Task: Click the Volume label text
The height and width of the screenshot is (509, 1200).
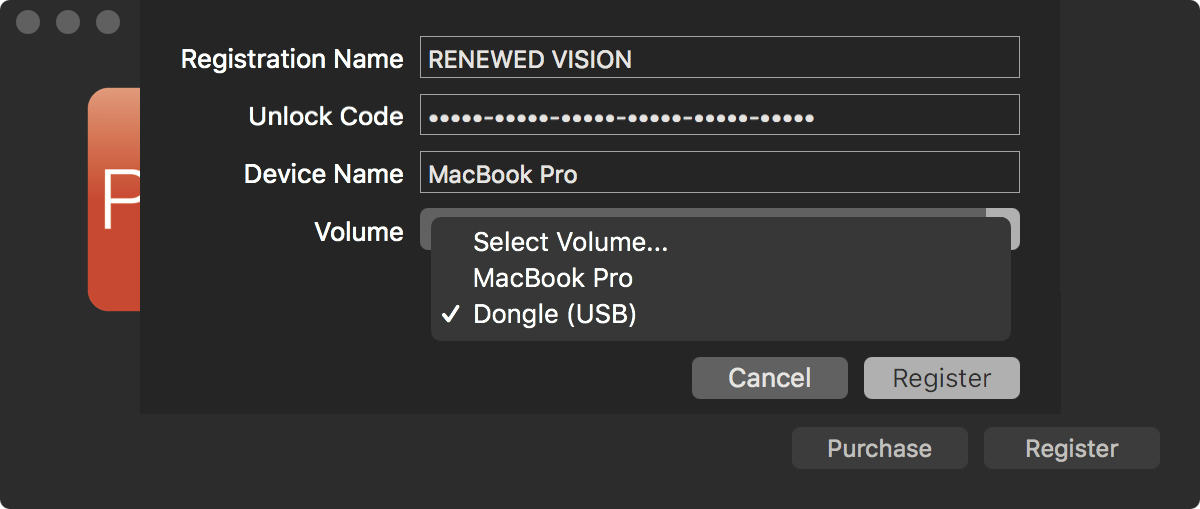Action: pos(359,232)
